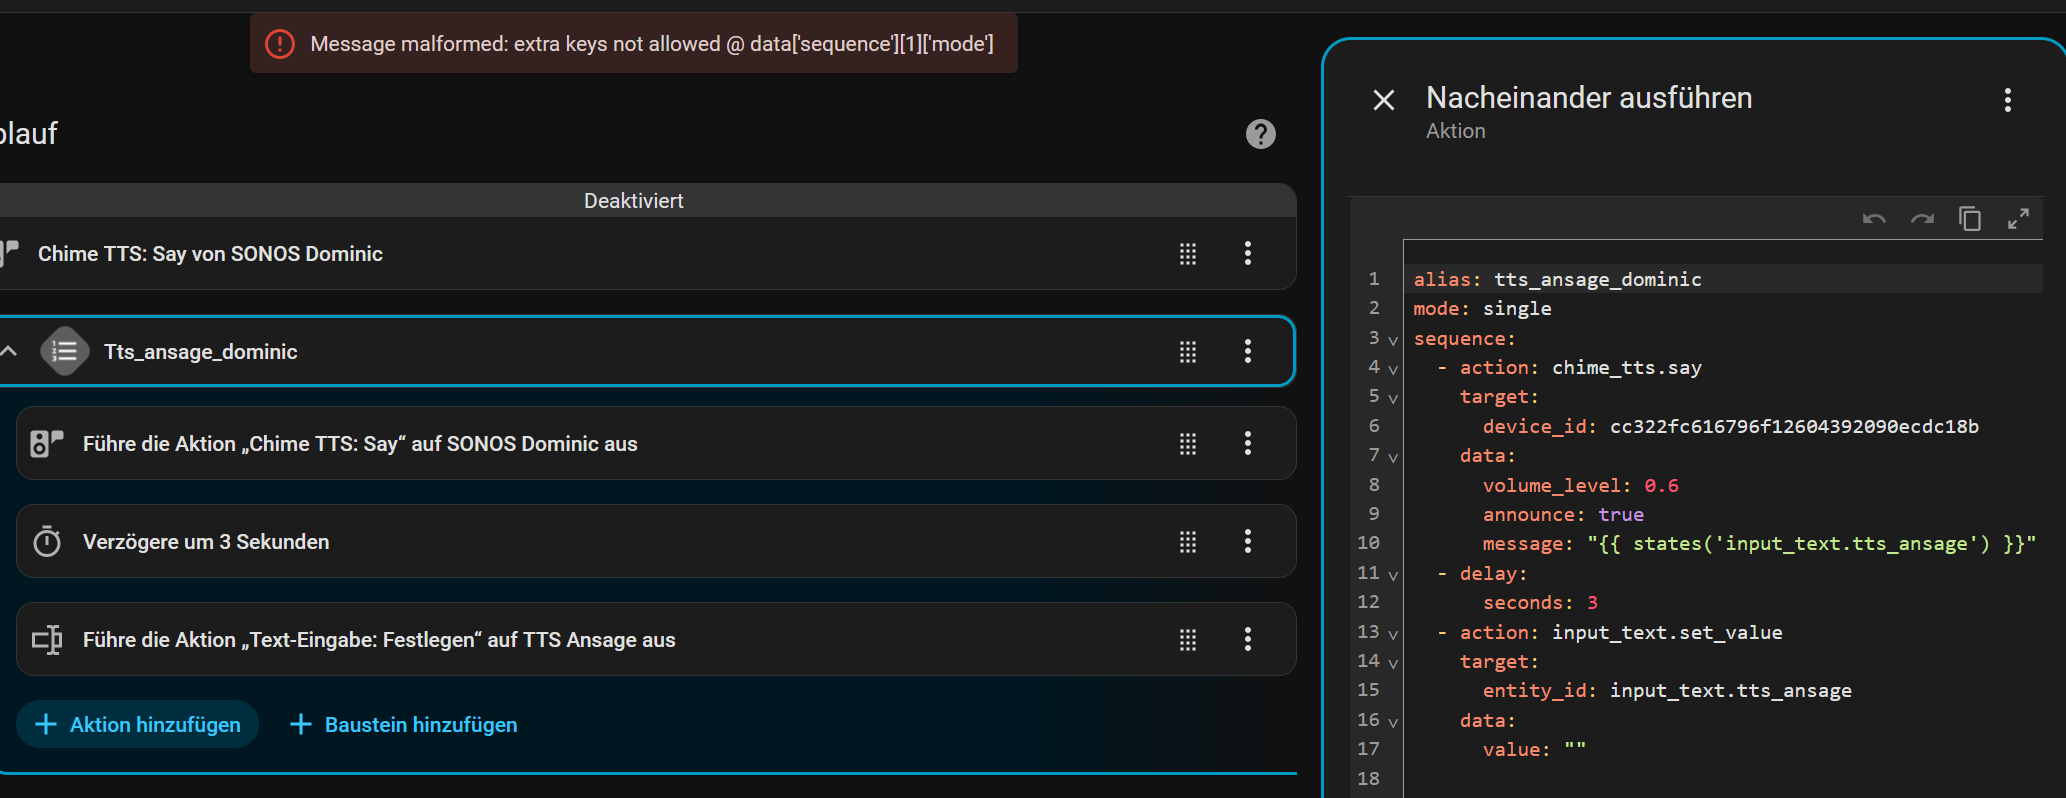Viewport: 2066px width, 798px height.
Task: Click redo icon in YAML editor toolbar
Action: pos(1922,219)
